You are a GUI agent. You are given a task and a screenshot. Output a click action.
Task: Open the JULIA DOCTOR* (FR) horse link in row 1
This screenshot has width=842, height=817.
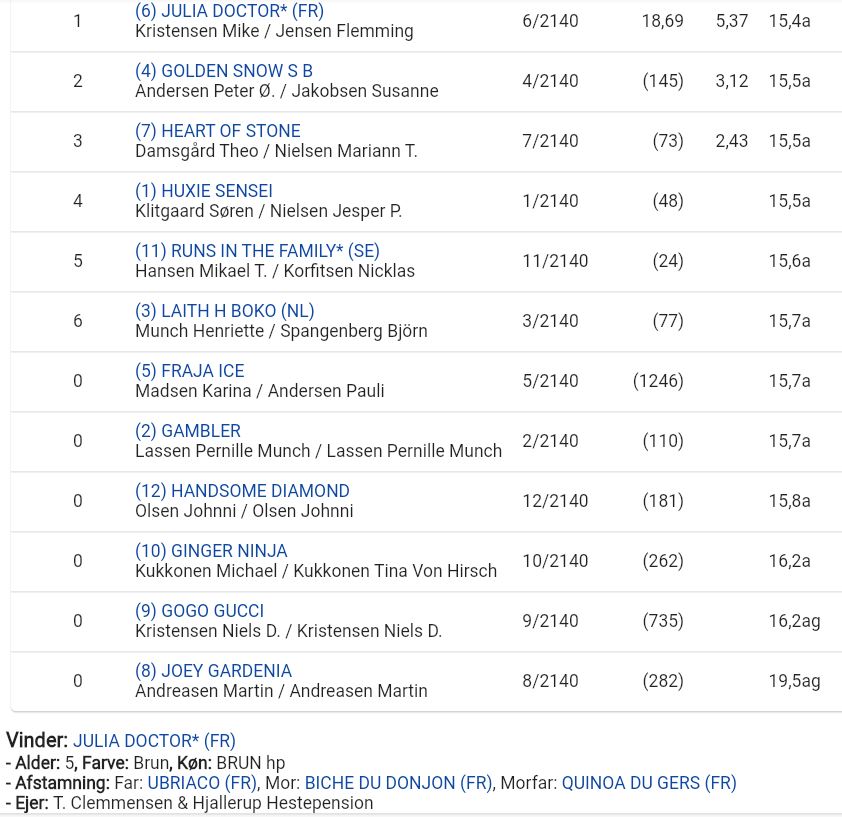(x=229, y=10)
